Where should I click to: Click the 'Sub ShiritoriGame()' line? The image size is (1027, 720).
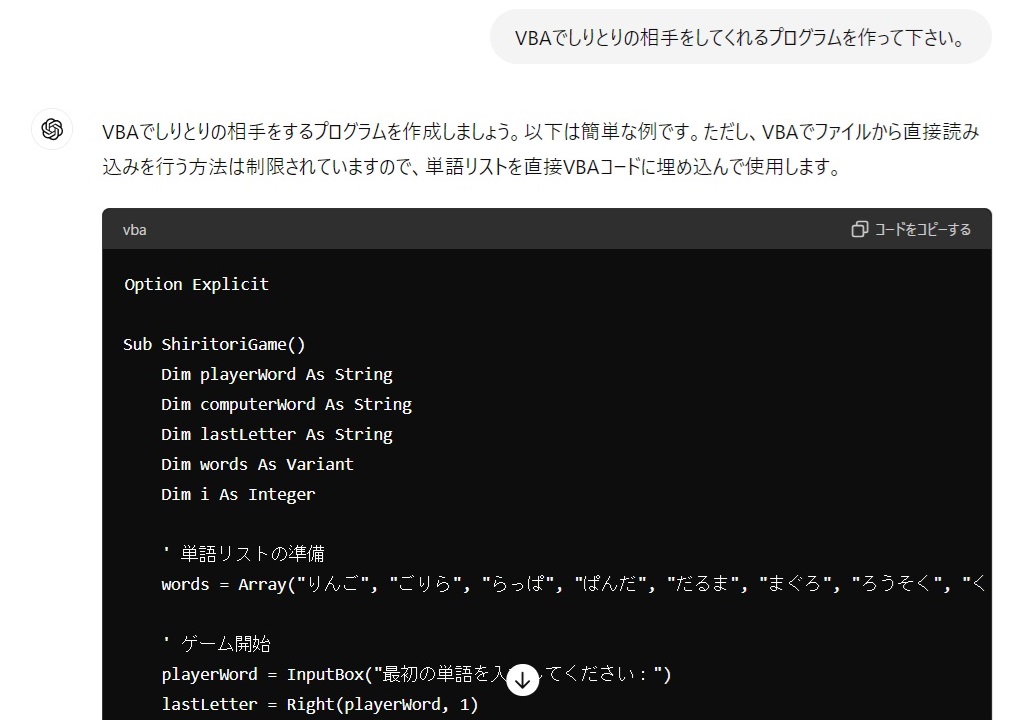pyautogui.click(x=214, y=345)
